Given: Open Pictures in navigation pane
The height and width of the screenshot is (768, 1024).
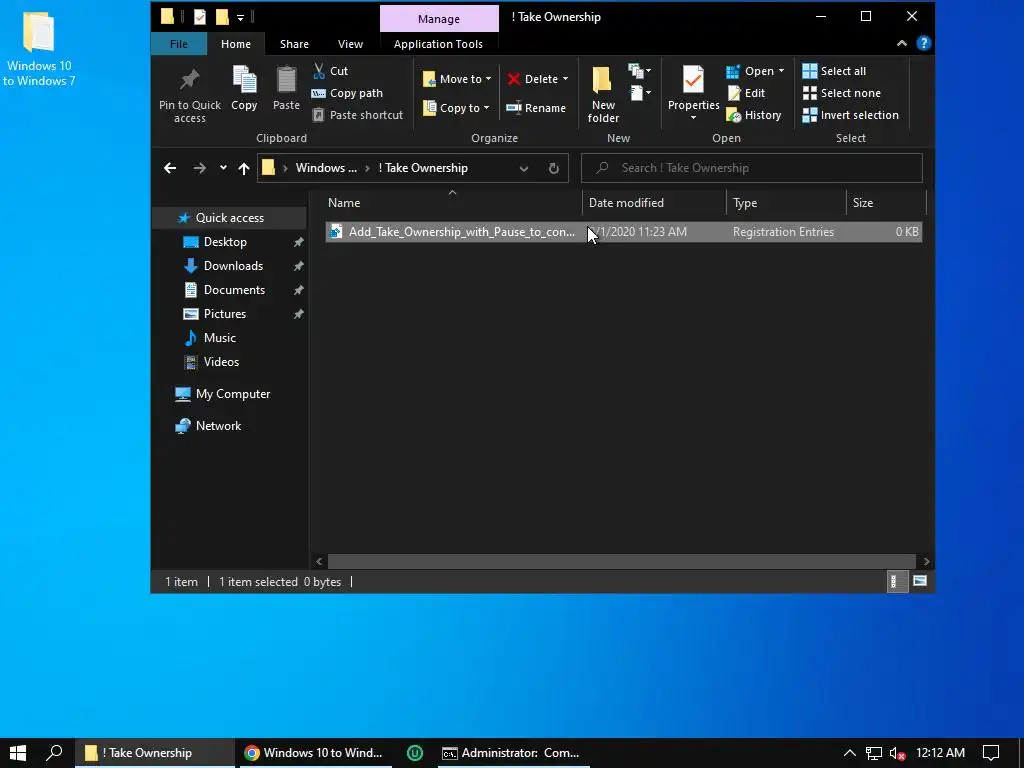Looking at the screenshot, I should (x=225, y=314).
